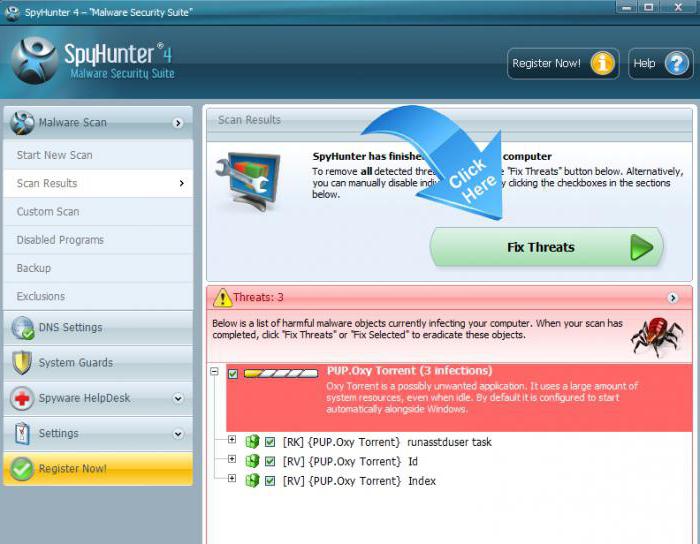Screen dimensions: 700x544
Task: Maximize the SpyHunter window
Action: click(x=649, y=7)
